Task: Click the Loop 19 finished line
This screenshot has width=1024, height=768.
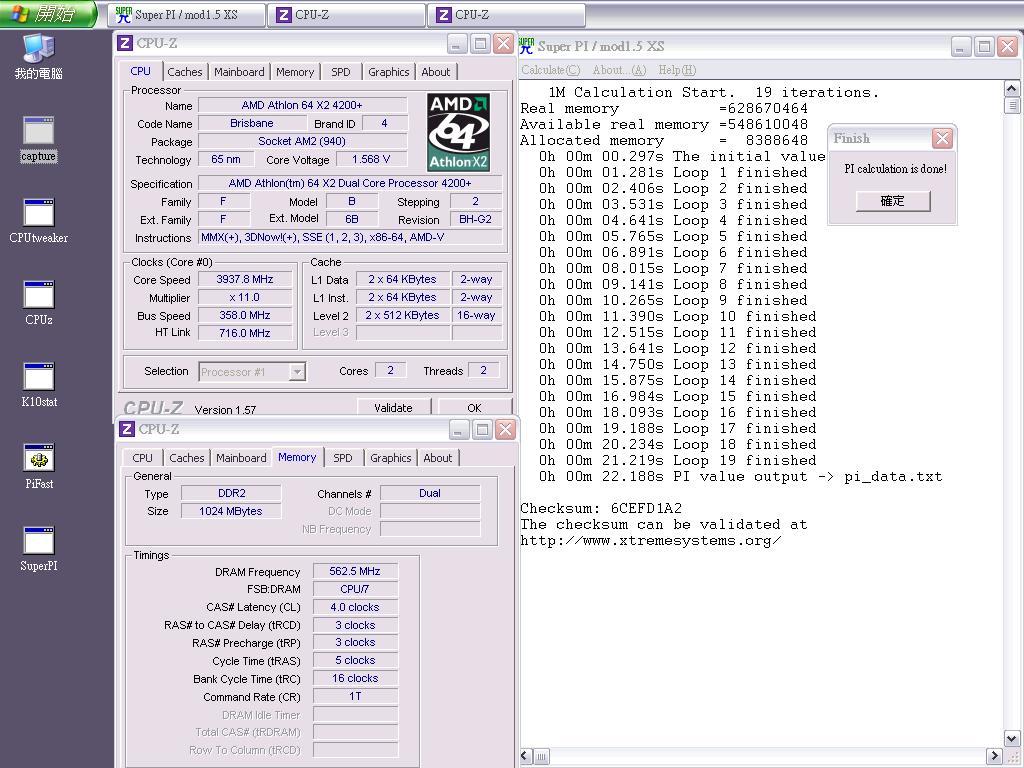Action: (677, 460)
